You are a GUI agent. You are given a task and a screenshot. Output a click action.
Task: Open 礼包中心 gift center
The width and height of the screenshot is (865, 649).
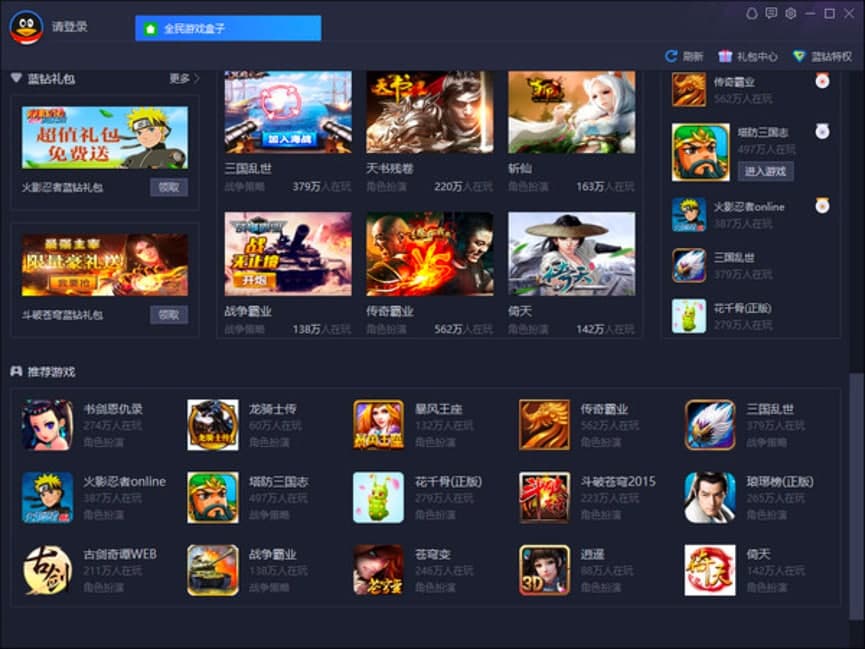(747, 56)
